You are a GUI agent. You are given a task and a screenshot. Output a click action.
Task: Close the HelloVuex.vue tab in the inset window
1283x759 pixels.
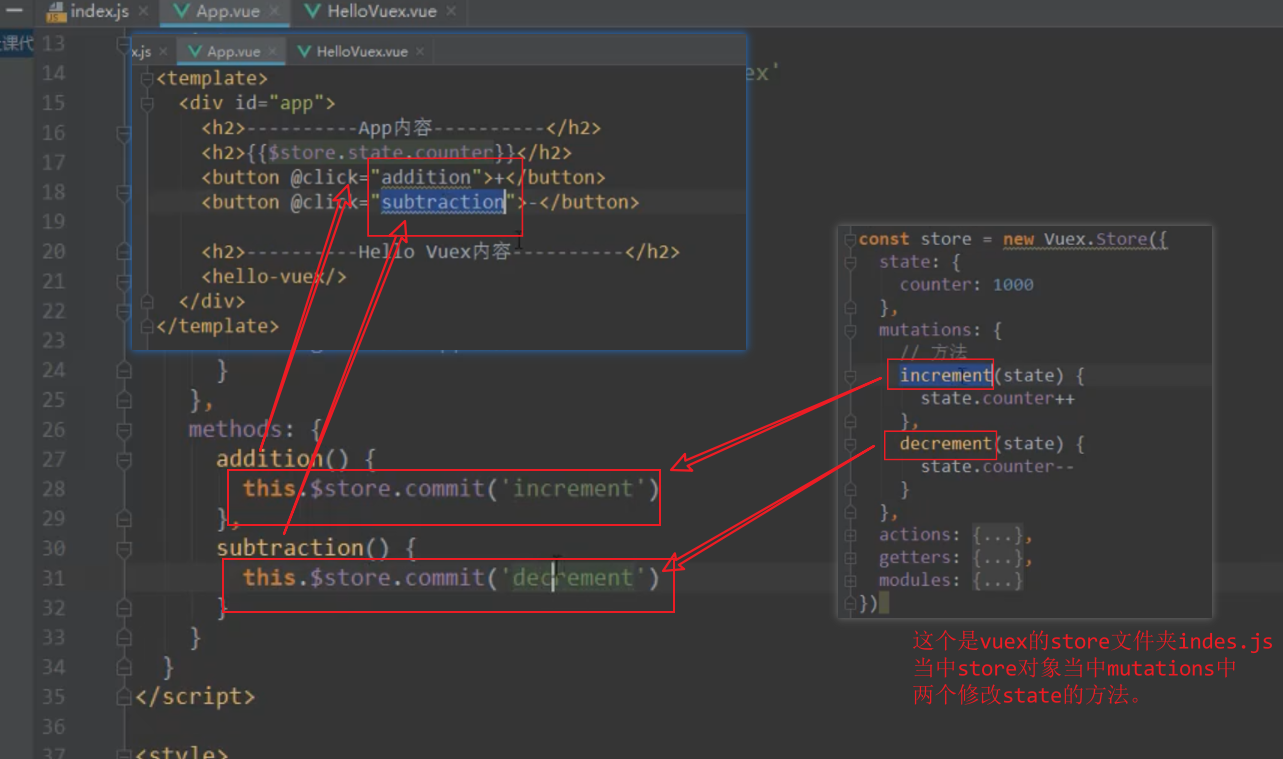pos(419,52)
